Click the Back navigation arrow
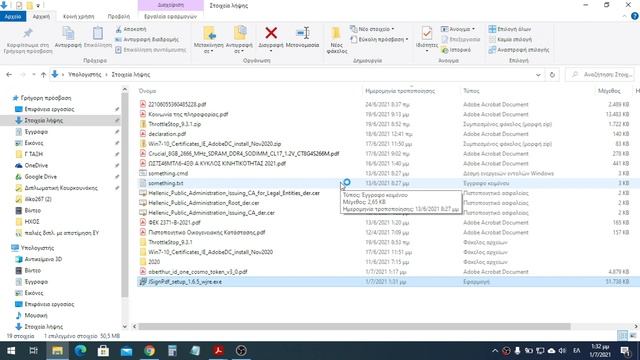This screenshot has height=360, width=640. coord(9,75)
